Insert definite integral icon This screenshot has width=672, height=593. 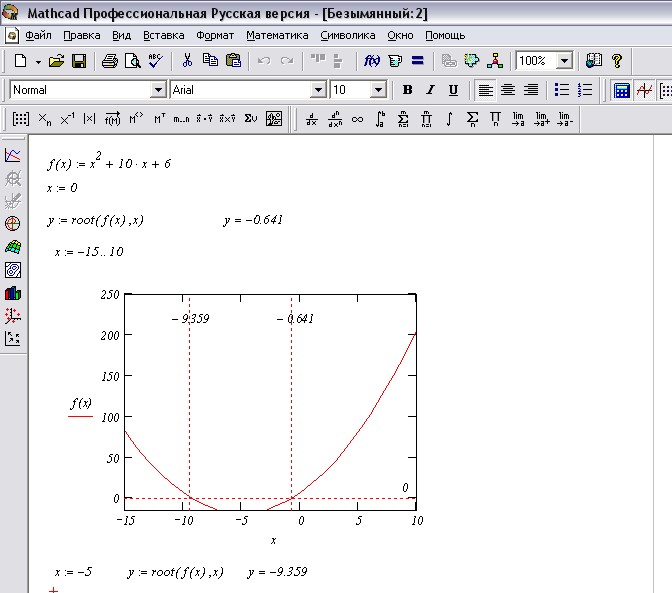coord(380,119)
